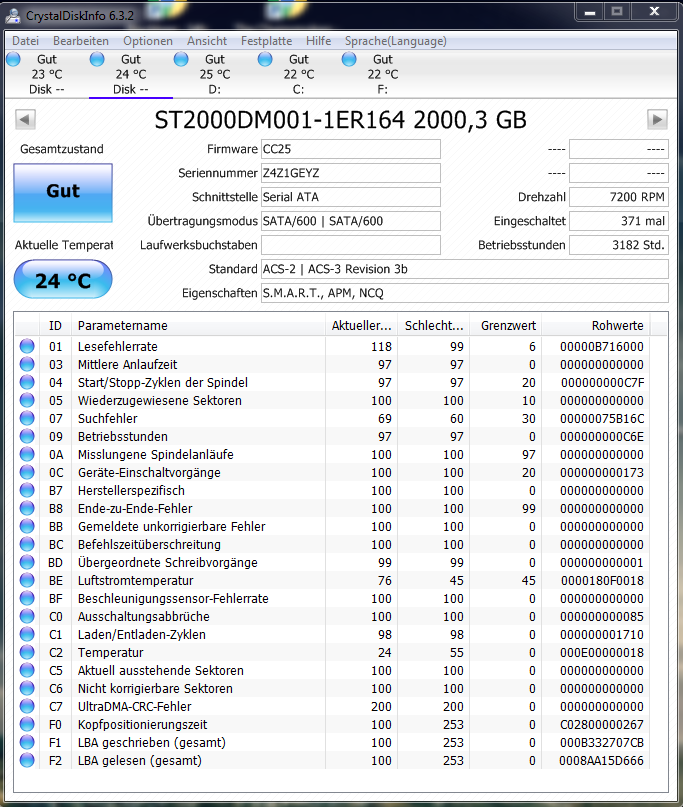Select the C: drive status orb
Viewport: 683px width, 807px height.
[x=265, y=59]
